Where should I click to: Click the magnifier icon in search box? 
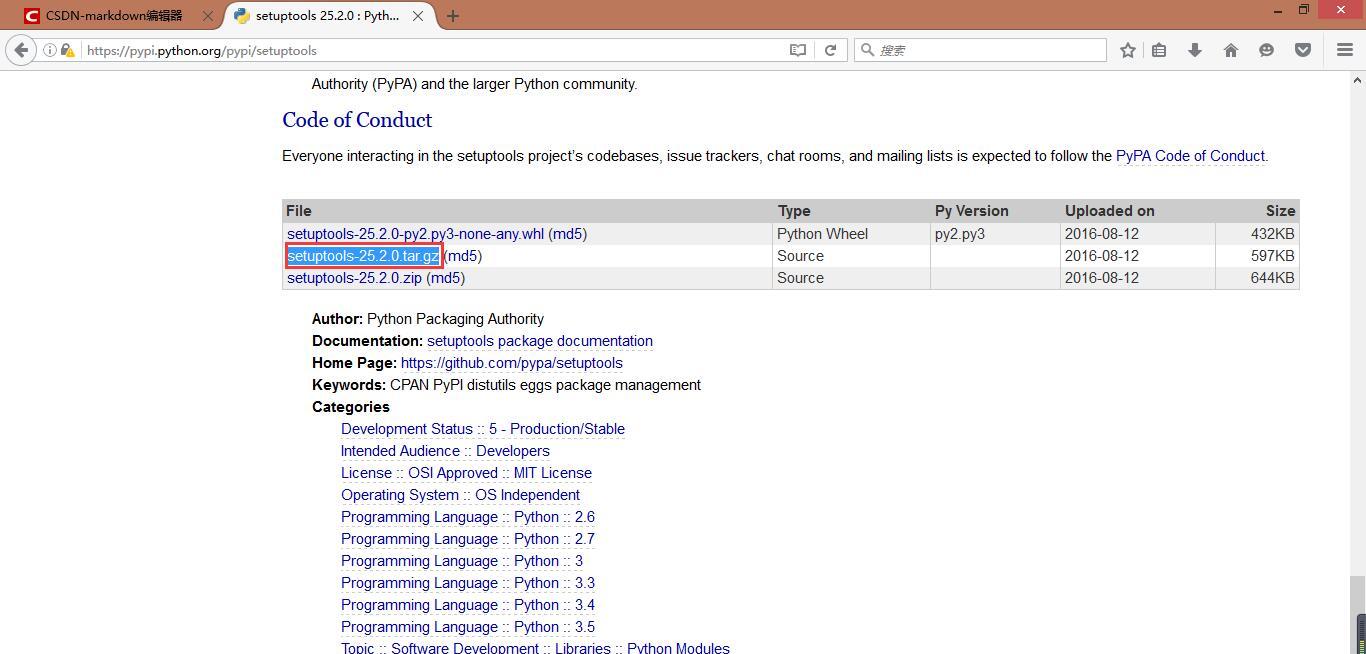click(x=867, y=50)
